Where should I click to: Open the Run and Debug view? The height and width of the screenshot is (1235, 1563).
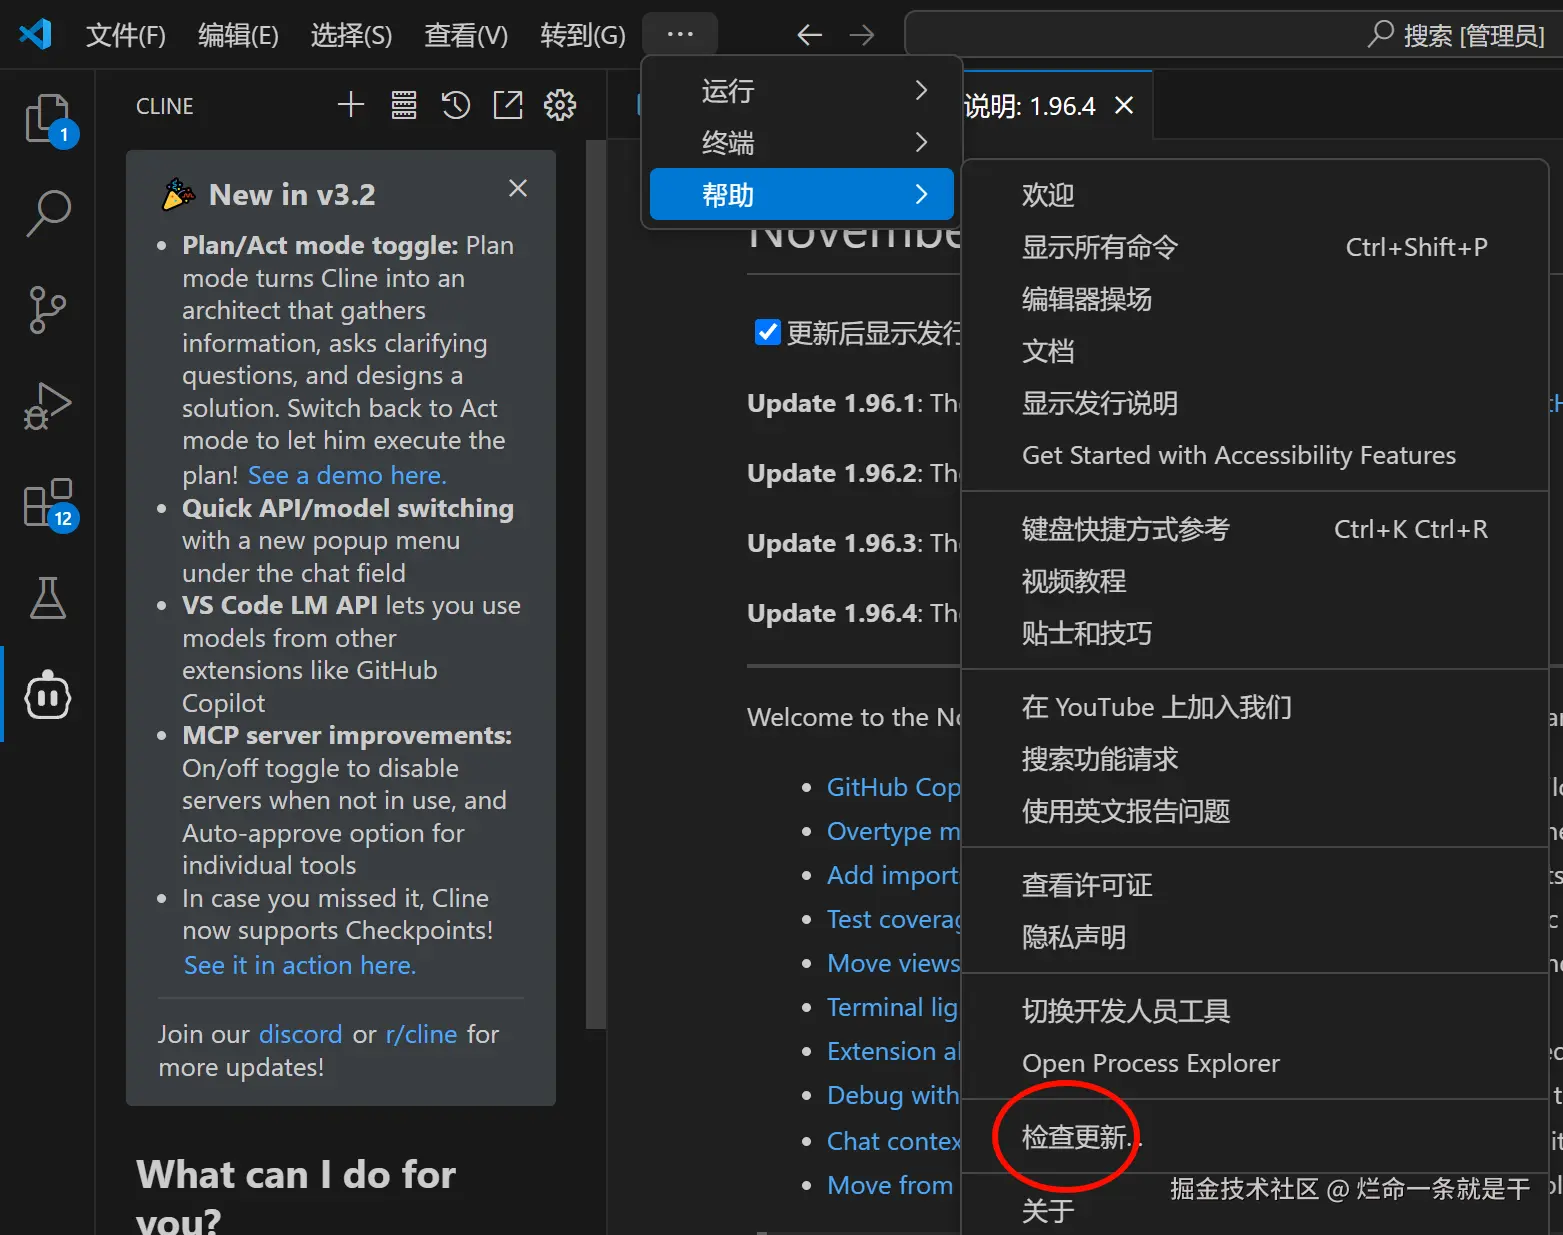pos(48,406)
